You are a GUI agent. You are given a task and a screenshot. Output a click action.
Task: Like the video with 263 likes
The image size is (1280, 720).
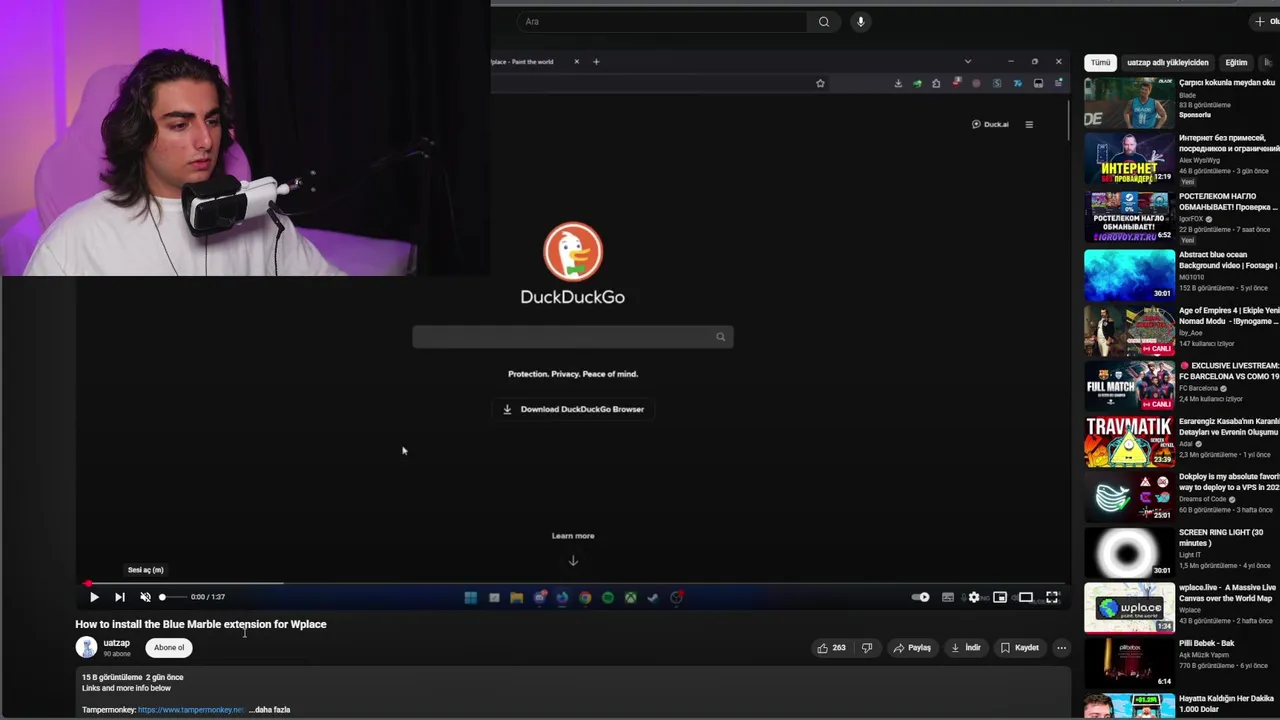point(831,648)
